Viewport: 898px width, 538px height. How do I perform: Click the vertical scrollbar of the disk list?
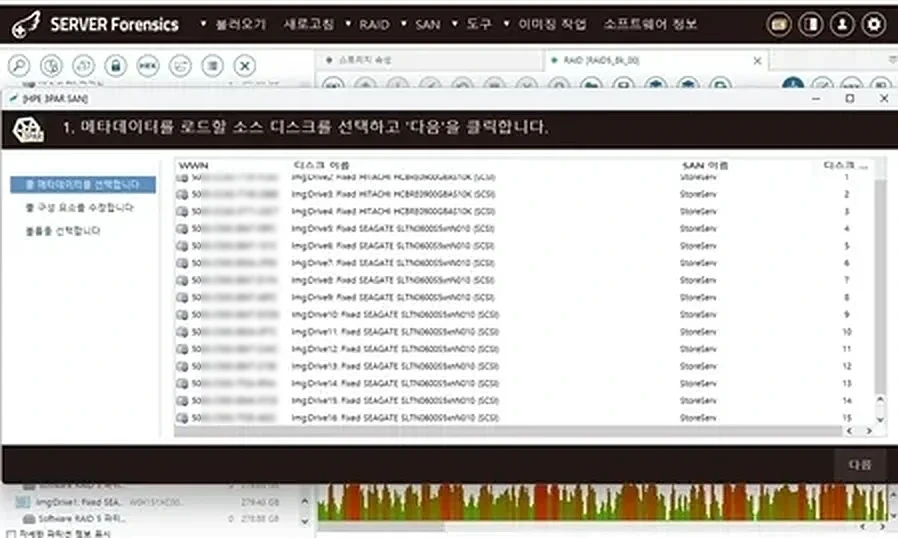(x=880, y=285)
